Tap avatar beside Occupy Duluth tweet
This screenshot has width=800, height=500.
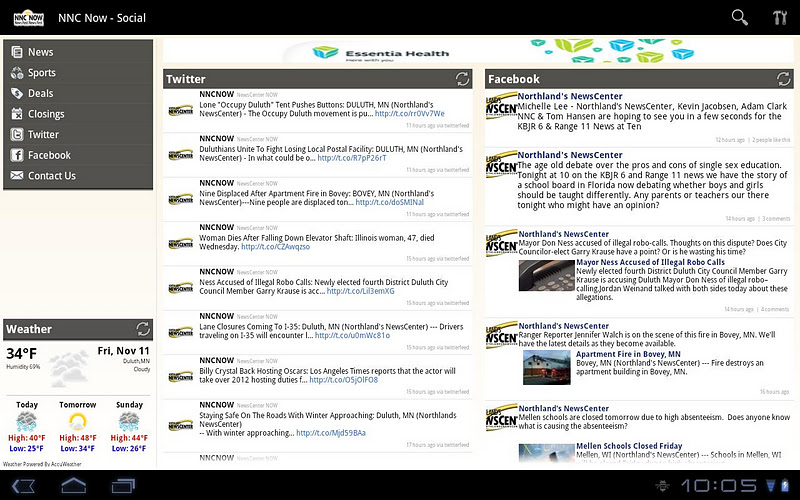coord(181,110)
